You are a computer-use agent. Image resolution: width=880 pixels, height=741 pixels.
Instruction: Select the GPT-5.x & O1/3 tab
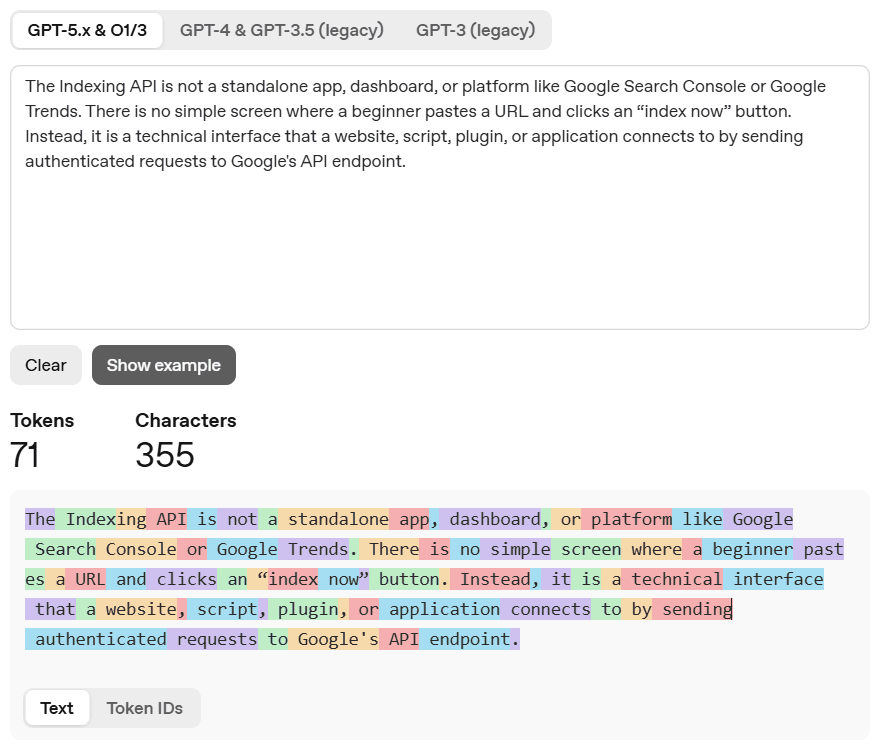(x=87, y=30)
